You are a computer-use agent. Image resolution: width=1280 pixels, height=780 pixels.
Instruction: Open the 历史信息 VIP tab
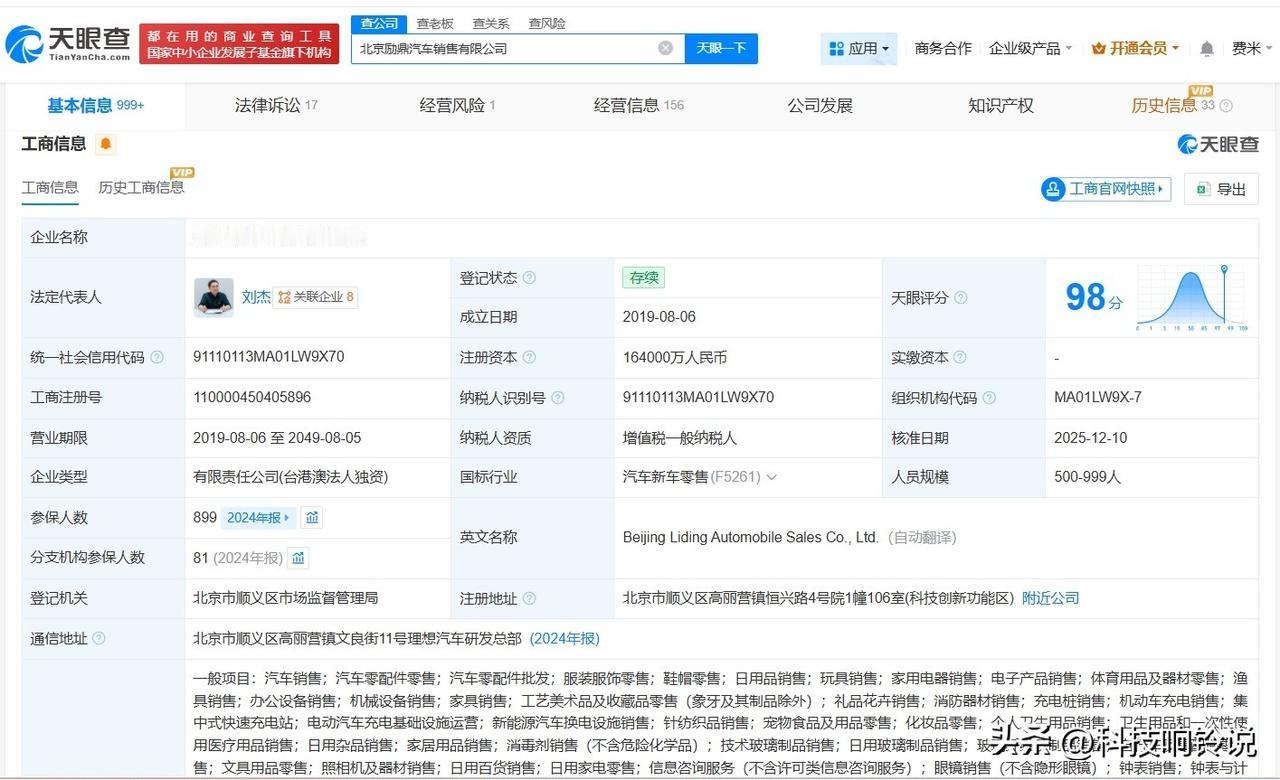(1172, 105)
